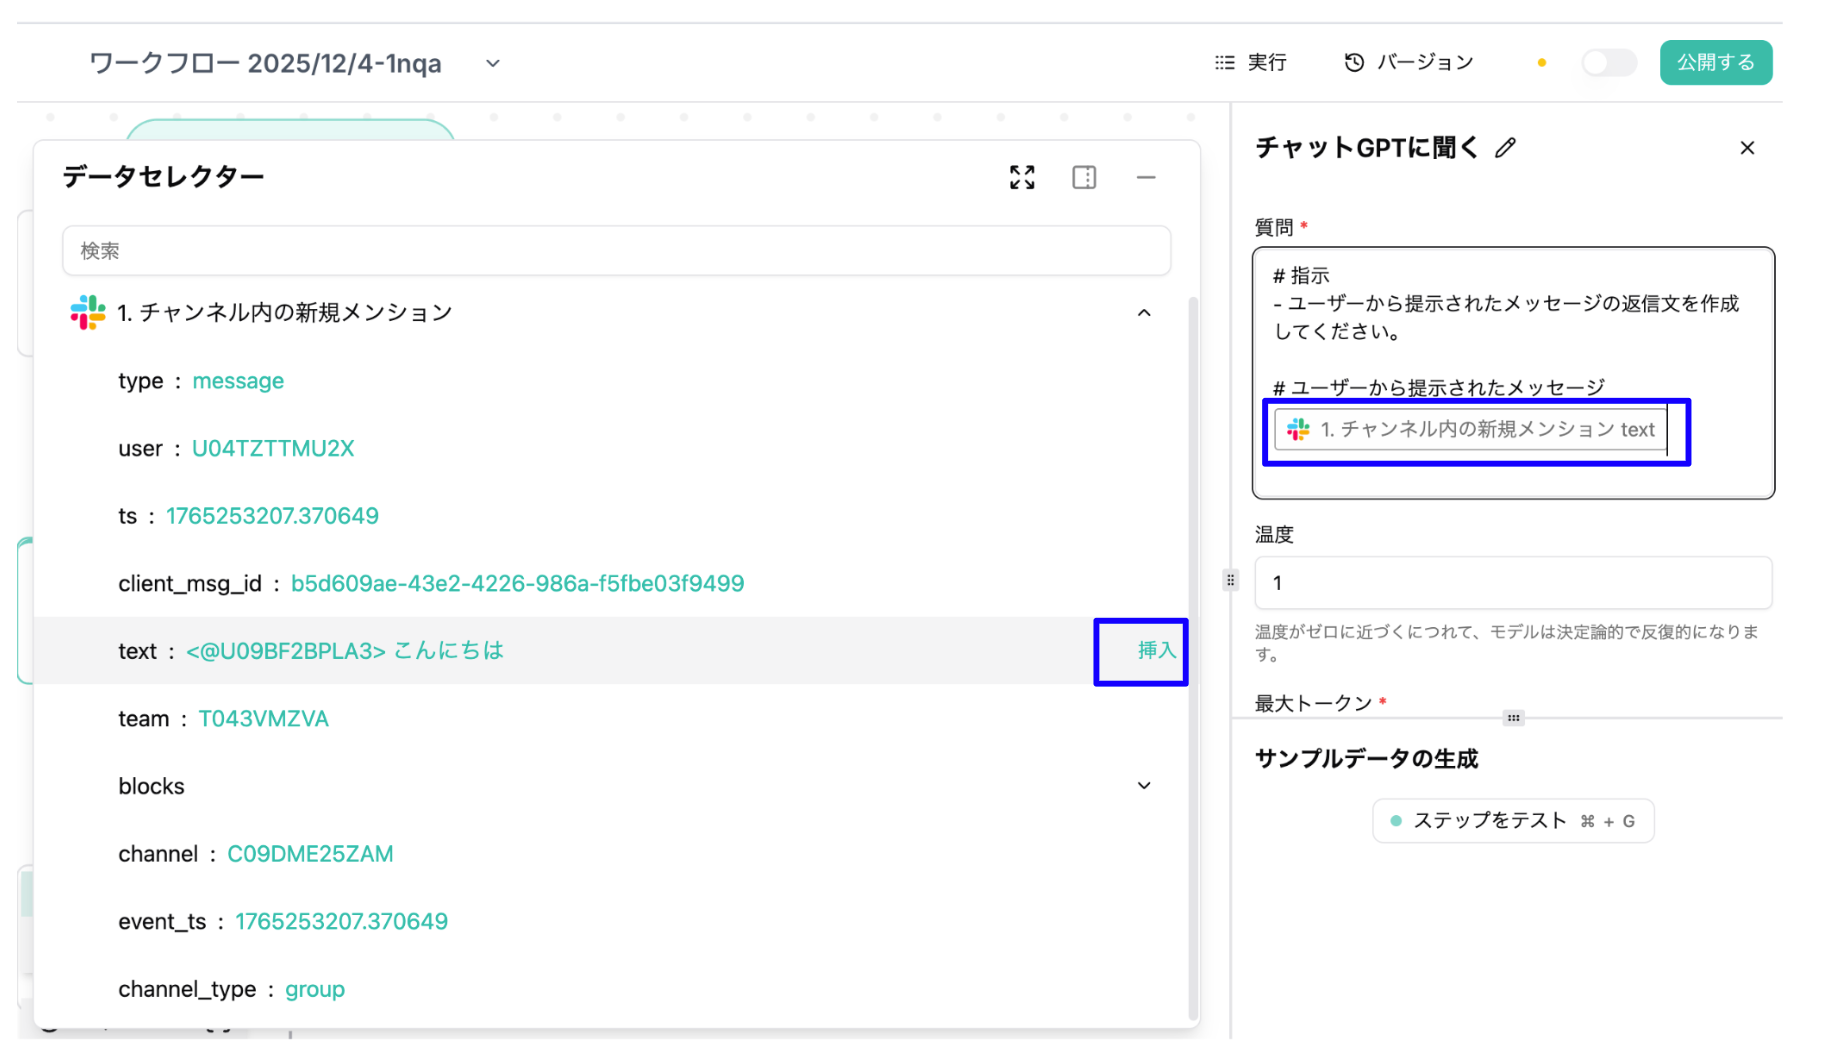Edit the 温度 value field
The image size is (1836, 1056).
tap(1510, 583)
